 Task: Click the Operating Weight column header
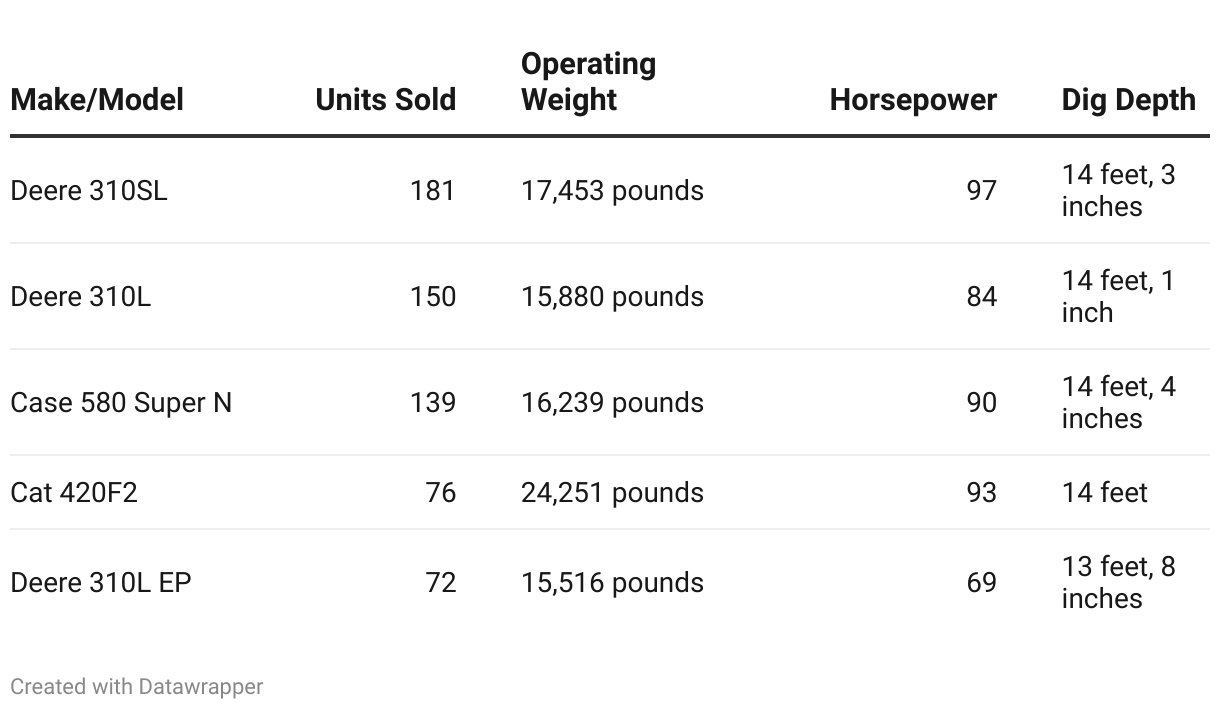pyautogui.click(x=589, y=82)
